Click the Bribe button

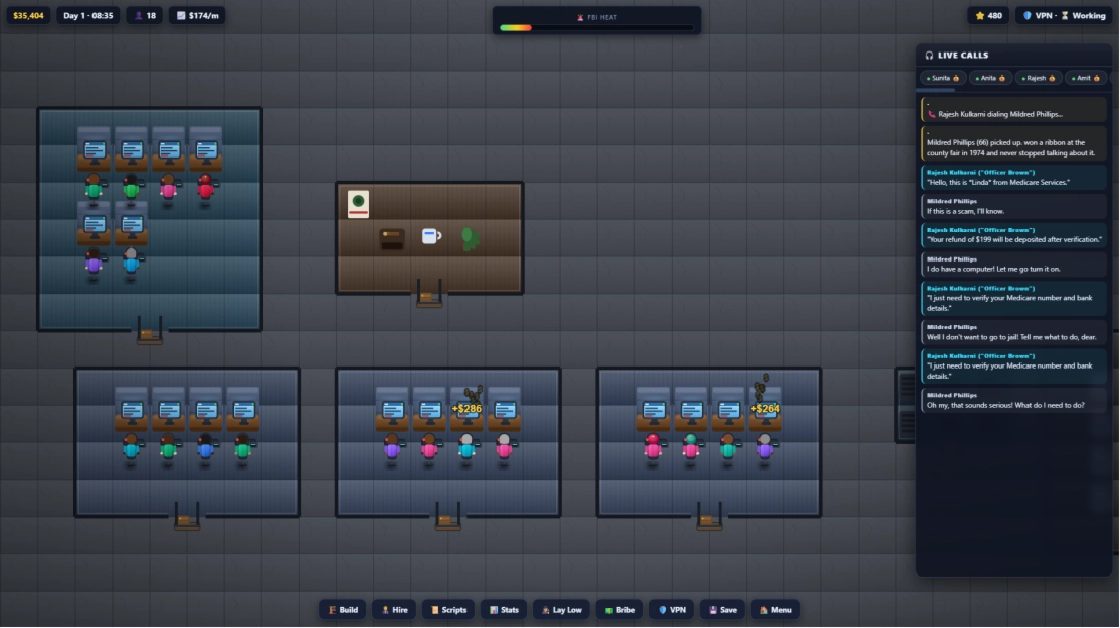tap(619, 610)
